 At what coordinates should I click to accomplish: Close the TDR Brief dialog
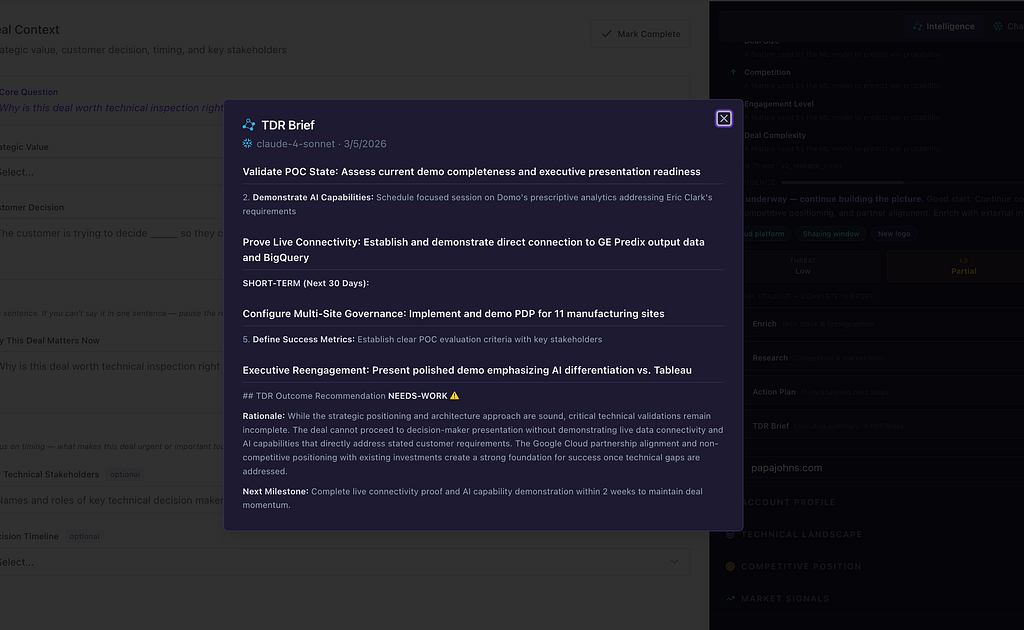(724, 118)
